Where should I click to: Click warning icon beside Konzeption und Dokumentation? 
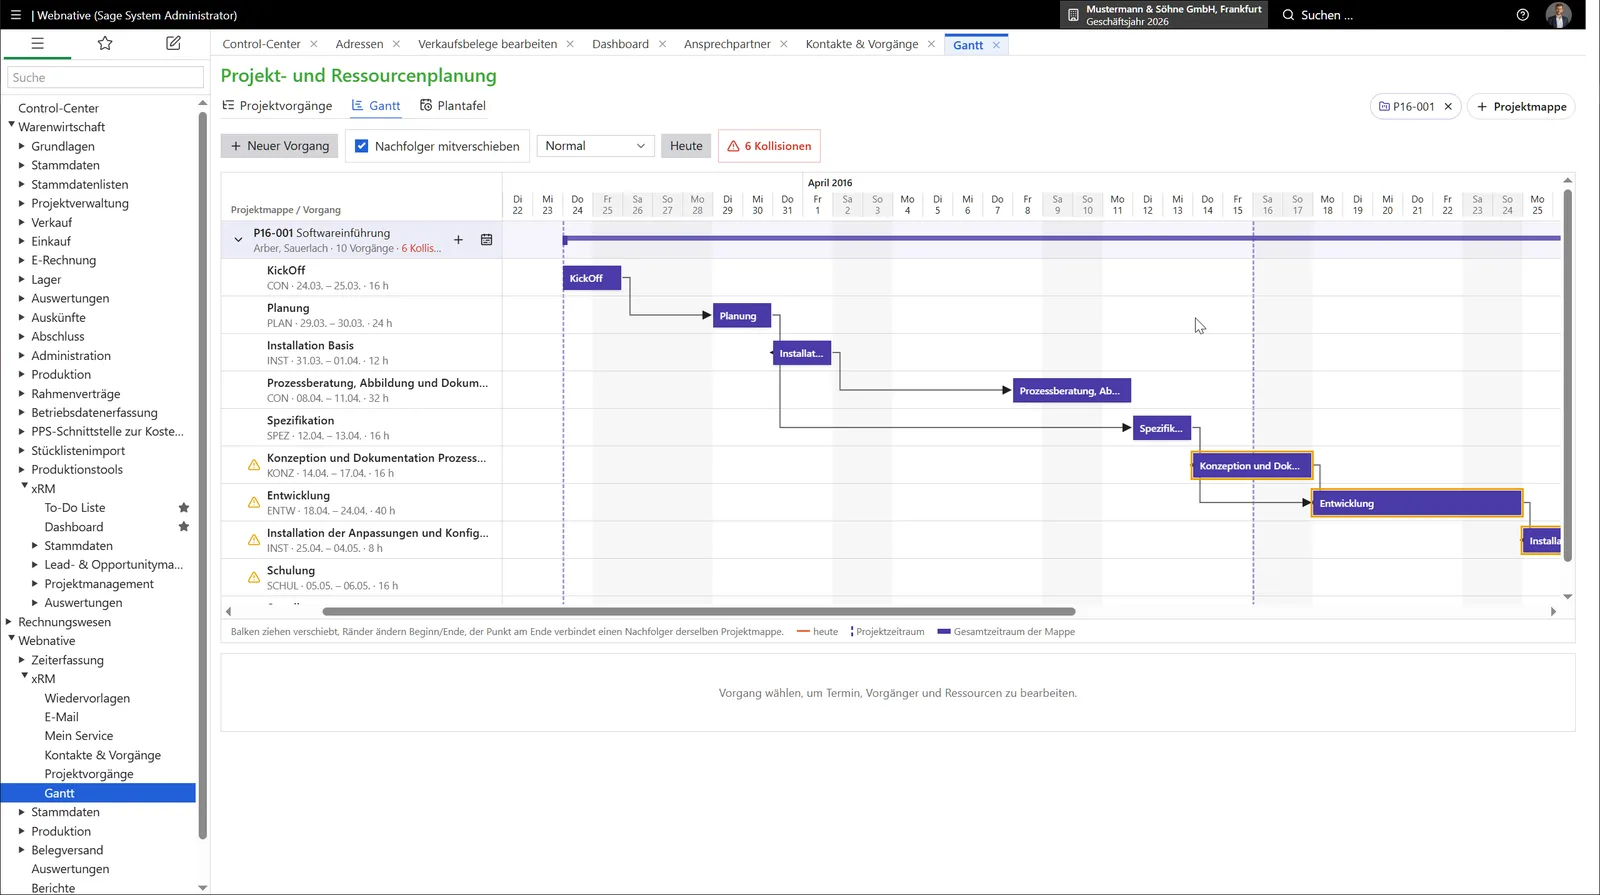[254, 465]
